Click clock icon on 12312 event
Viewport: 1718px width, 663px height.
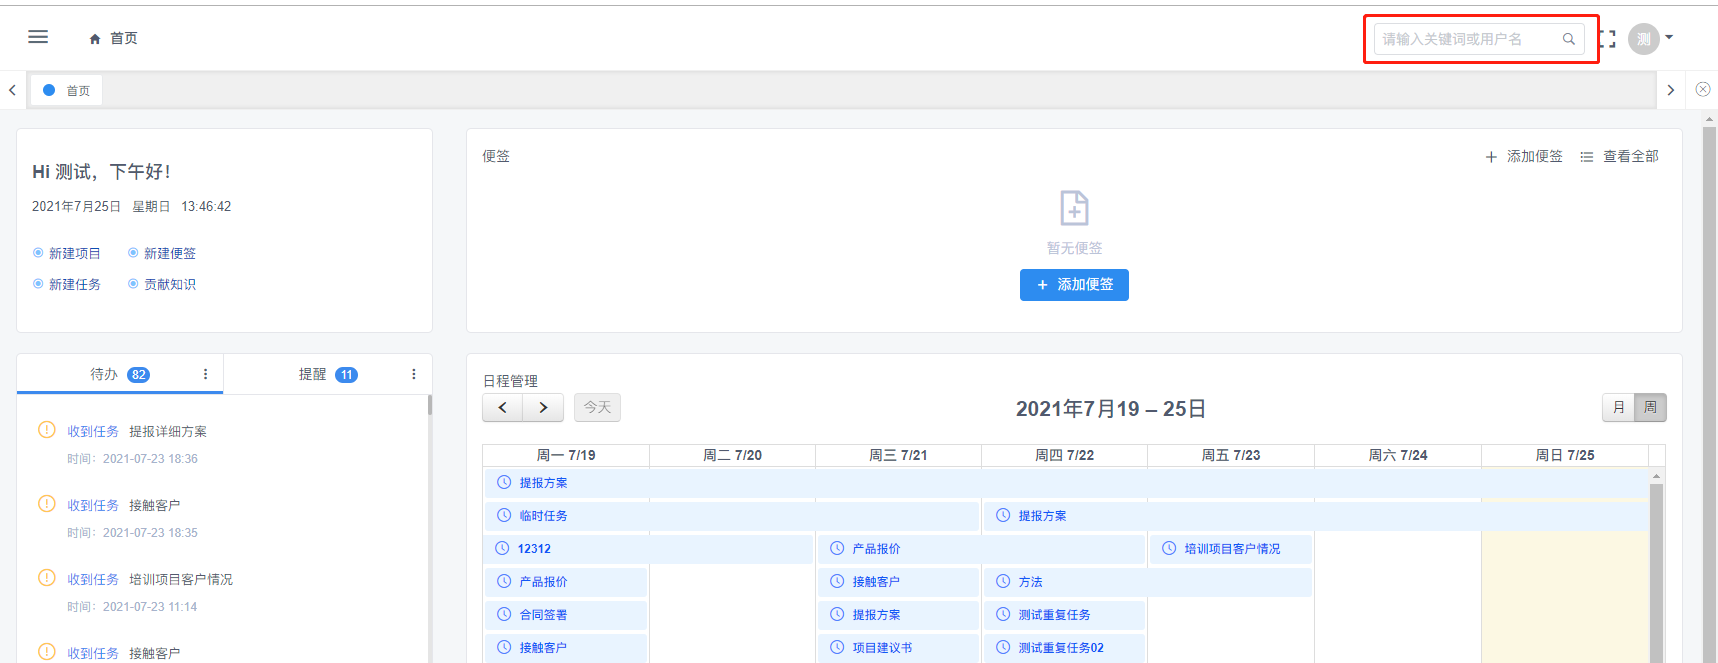click(502, 548)
